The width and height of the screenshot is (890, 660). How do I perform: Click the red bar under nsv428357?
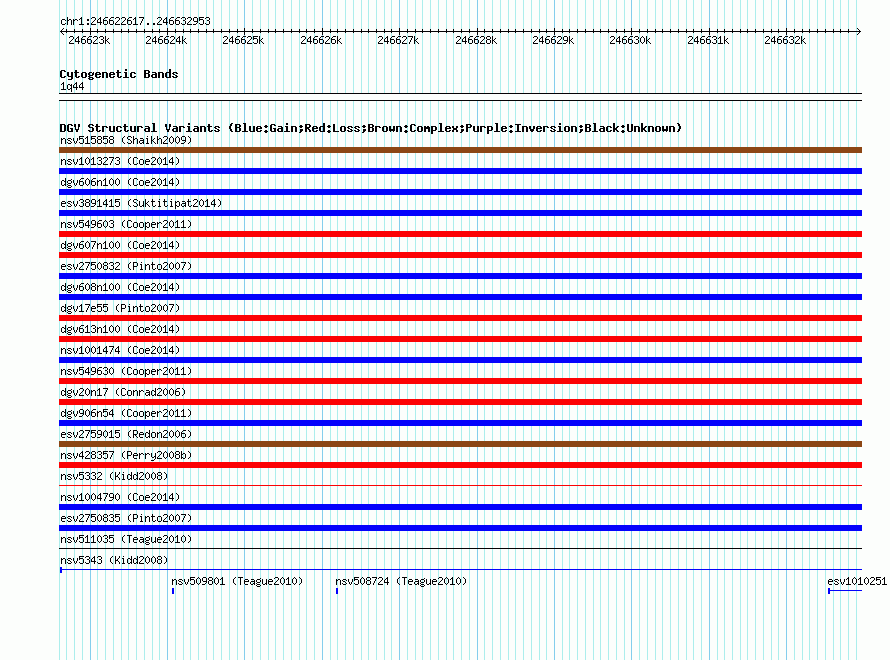click(x=460, y=465)
